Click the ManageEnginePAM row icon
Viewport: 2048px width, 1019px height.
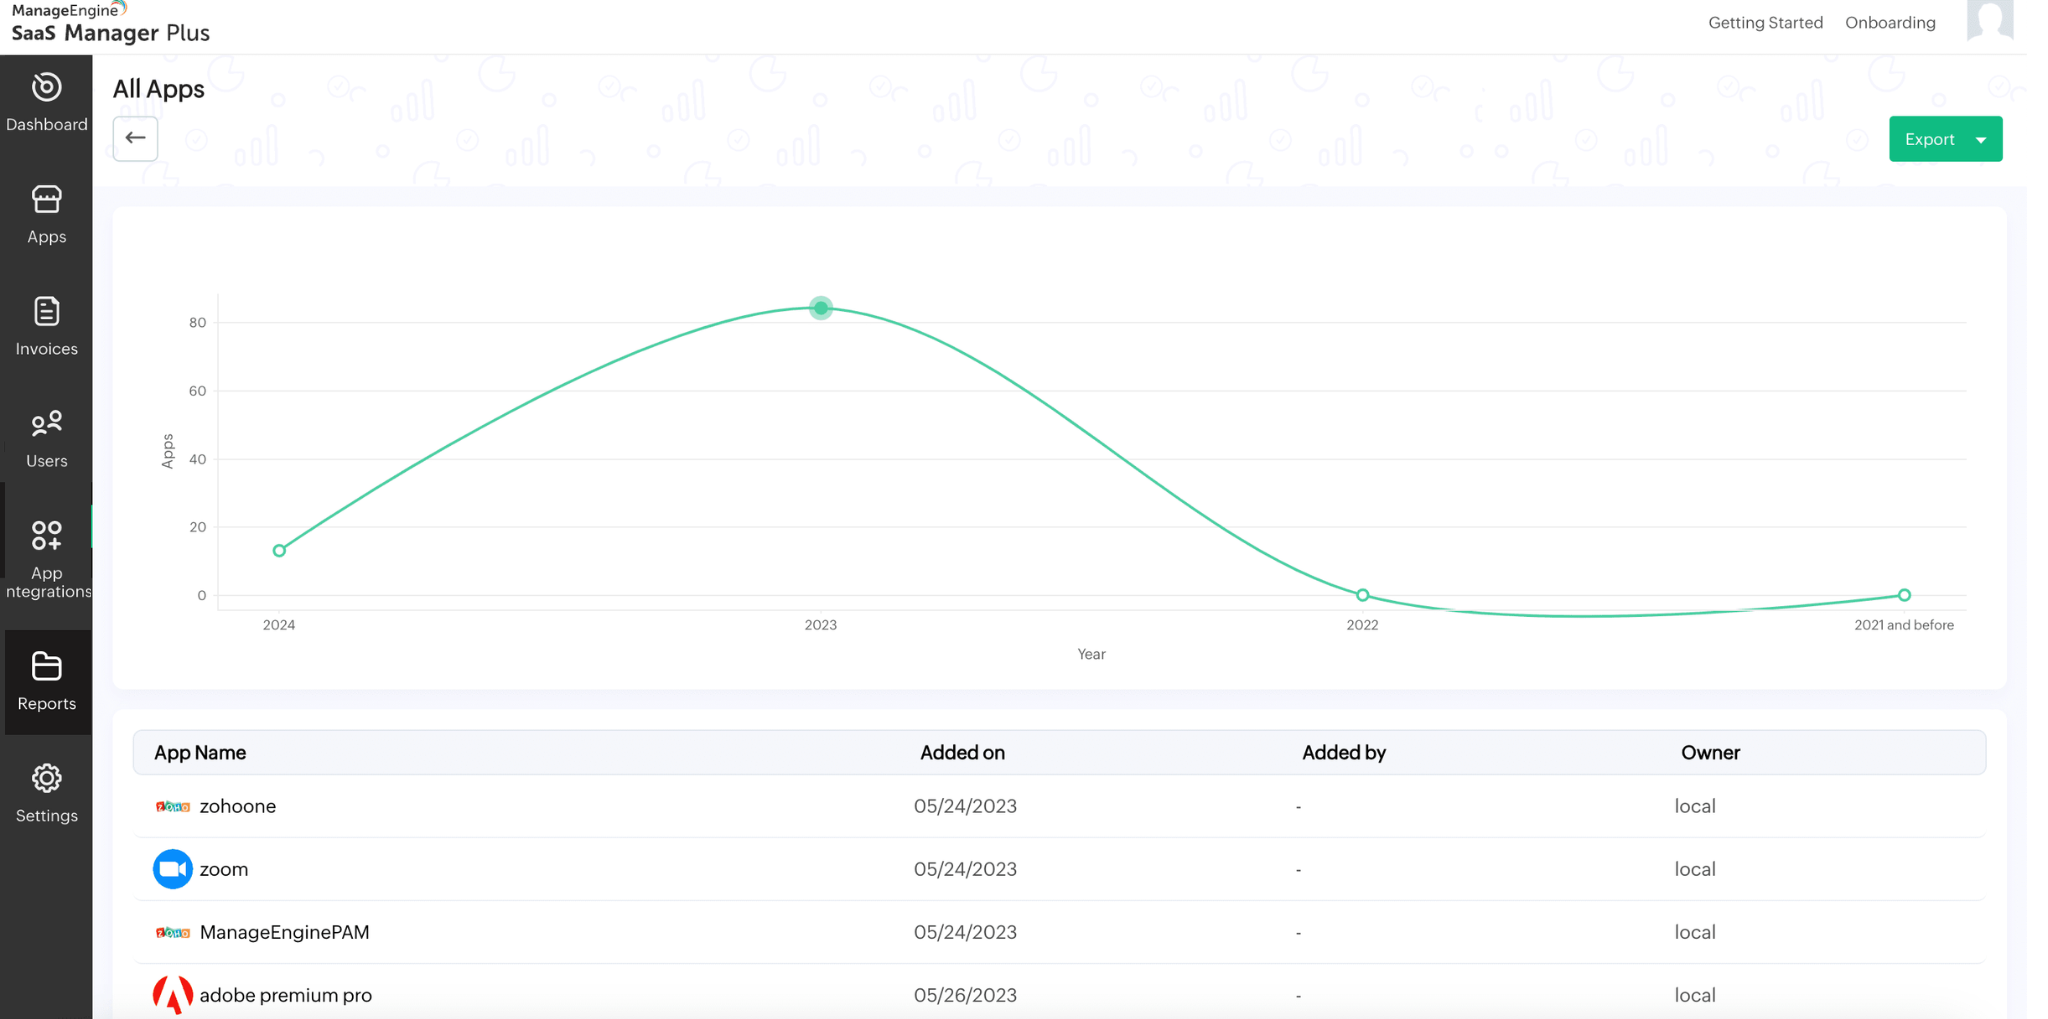coord(172,931)
